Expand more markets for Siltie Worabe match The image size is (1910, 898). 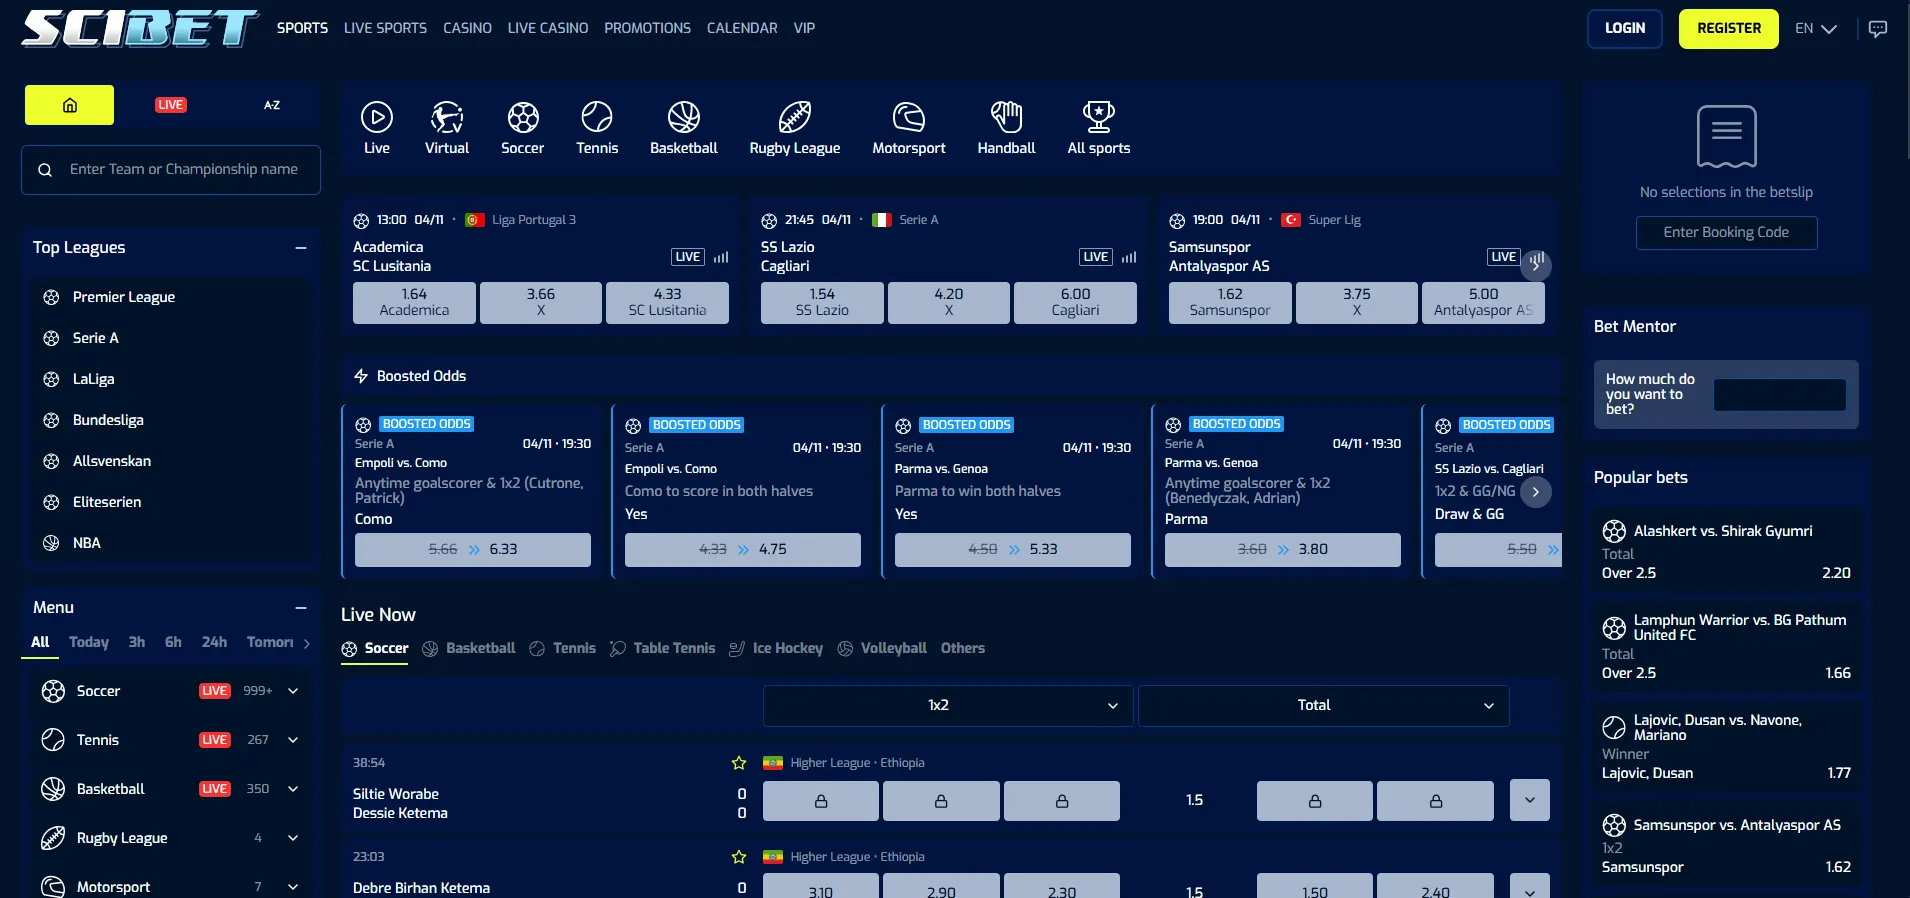tap(1530, 800)
